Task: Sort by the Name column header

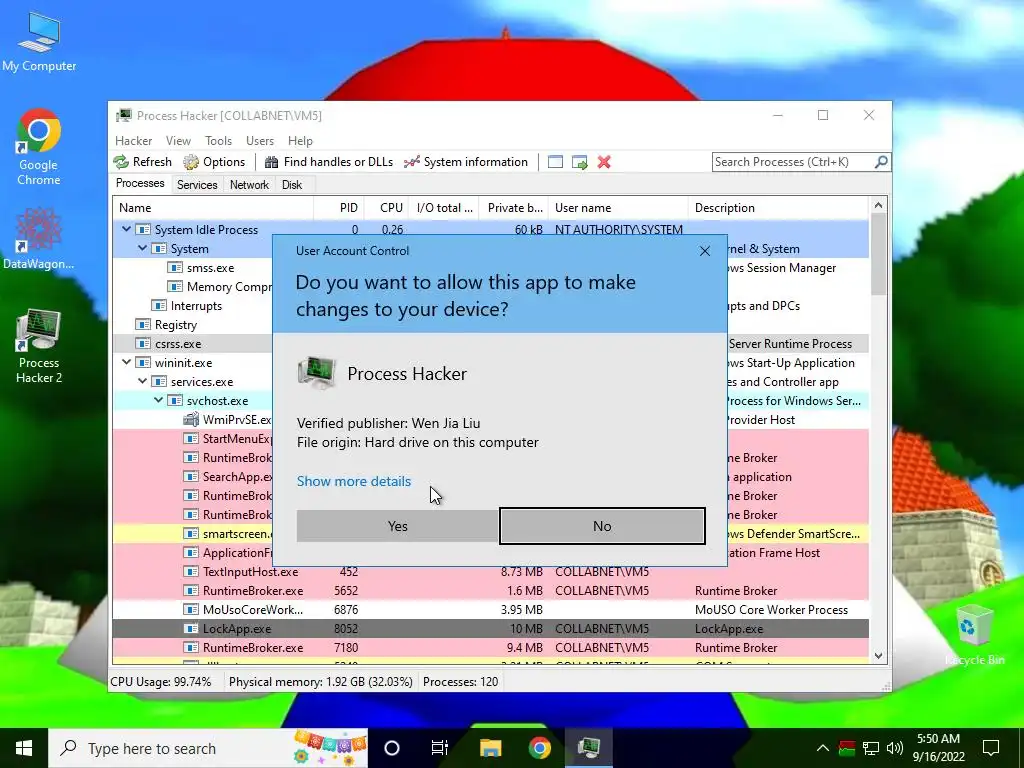Action: pos(213,208)
